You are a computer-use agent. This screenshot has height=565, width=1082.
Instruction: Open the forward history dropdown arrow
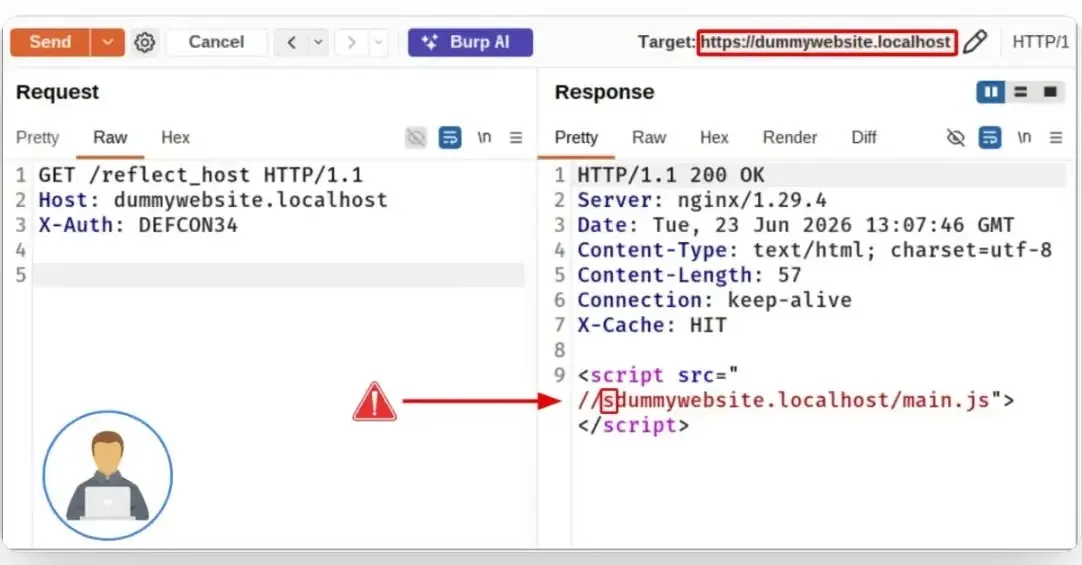coord(378,42)
